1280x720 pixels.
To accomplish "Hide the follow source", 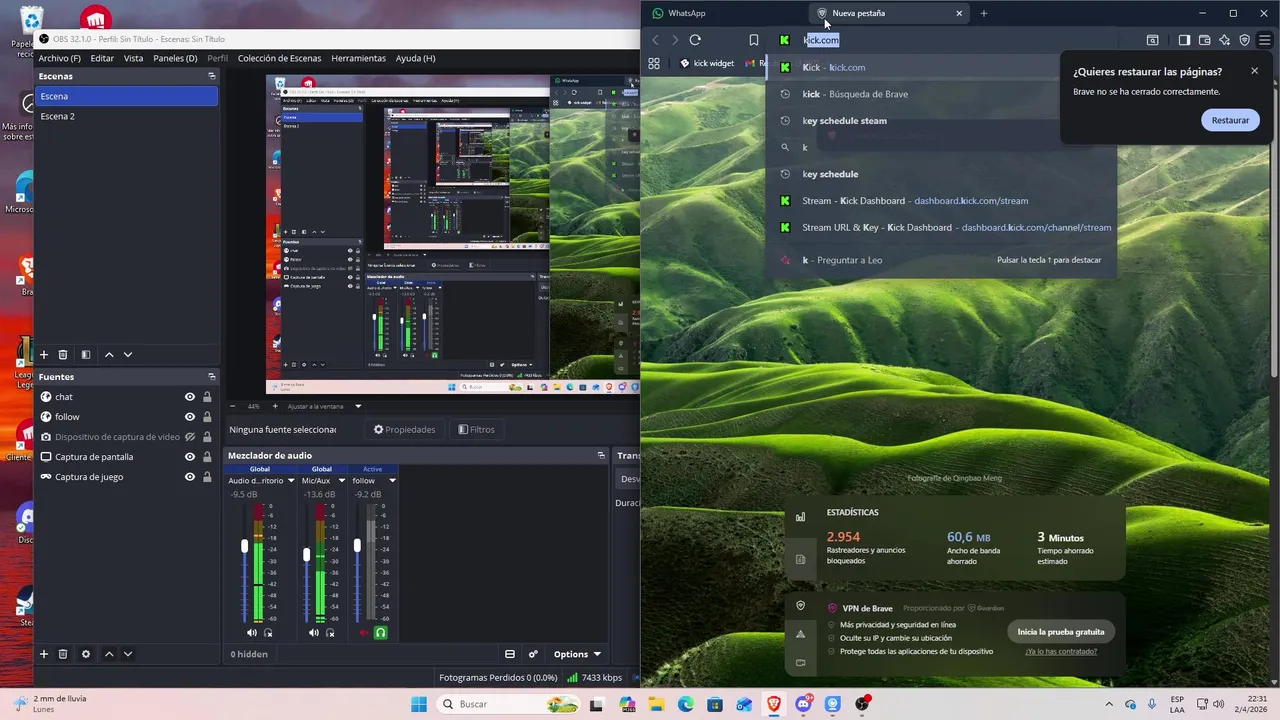I will 189,417.
